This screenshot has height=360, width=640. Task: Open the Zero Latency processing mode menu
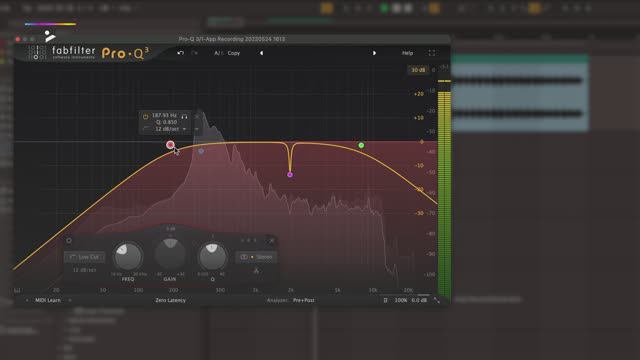point(170,300)
